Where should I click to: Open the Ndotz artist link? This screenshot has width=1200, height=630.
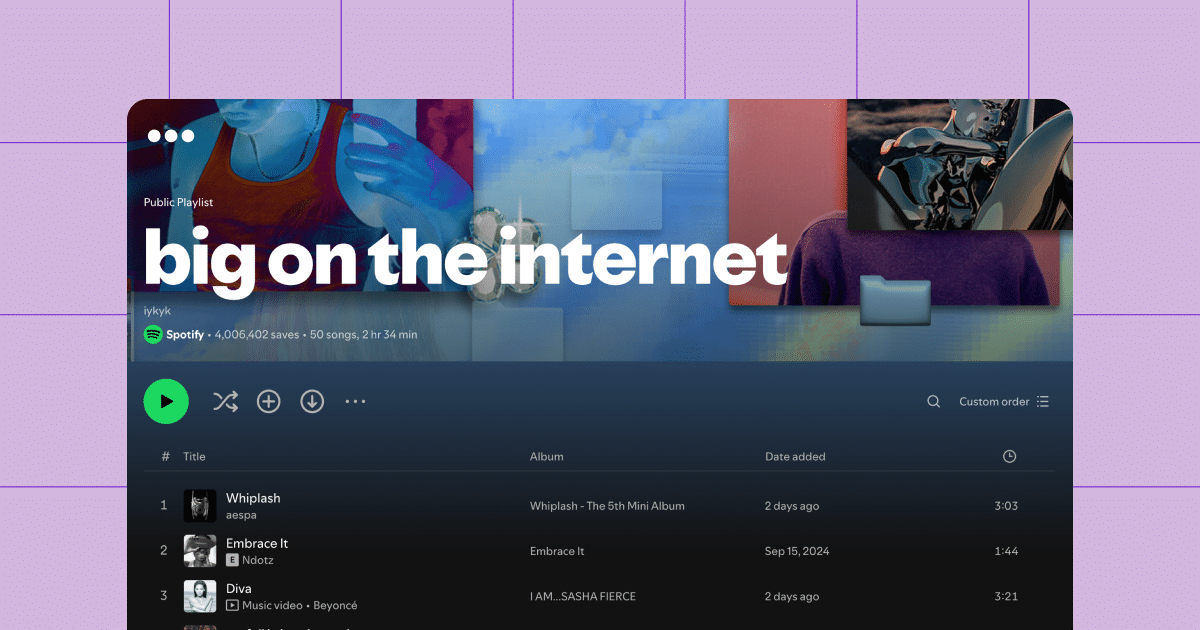(x=258, y=560)
